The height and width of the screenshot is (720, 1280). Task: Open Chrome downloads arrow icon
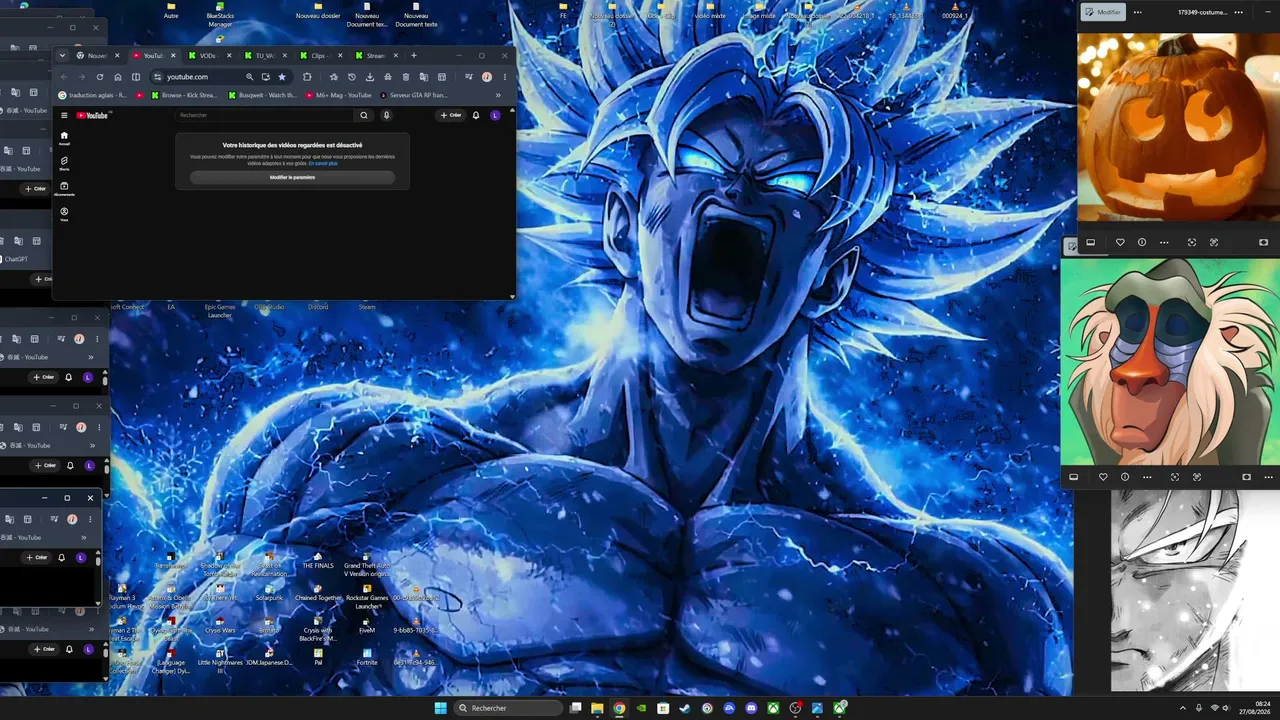tap(370, 77)
